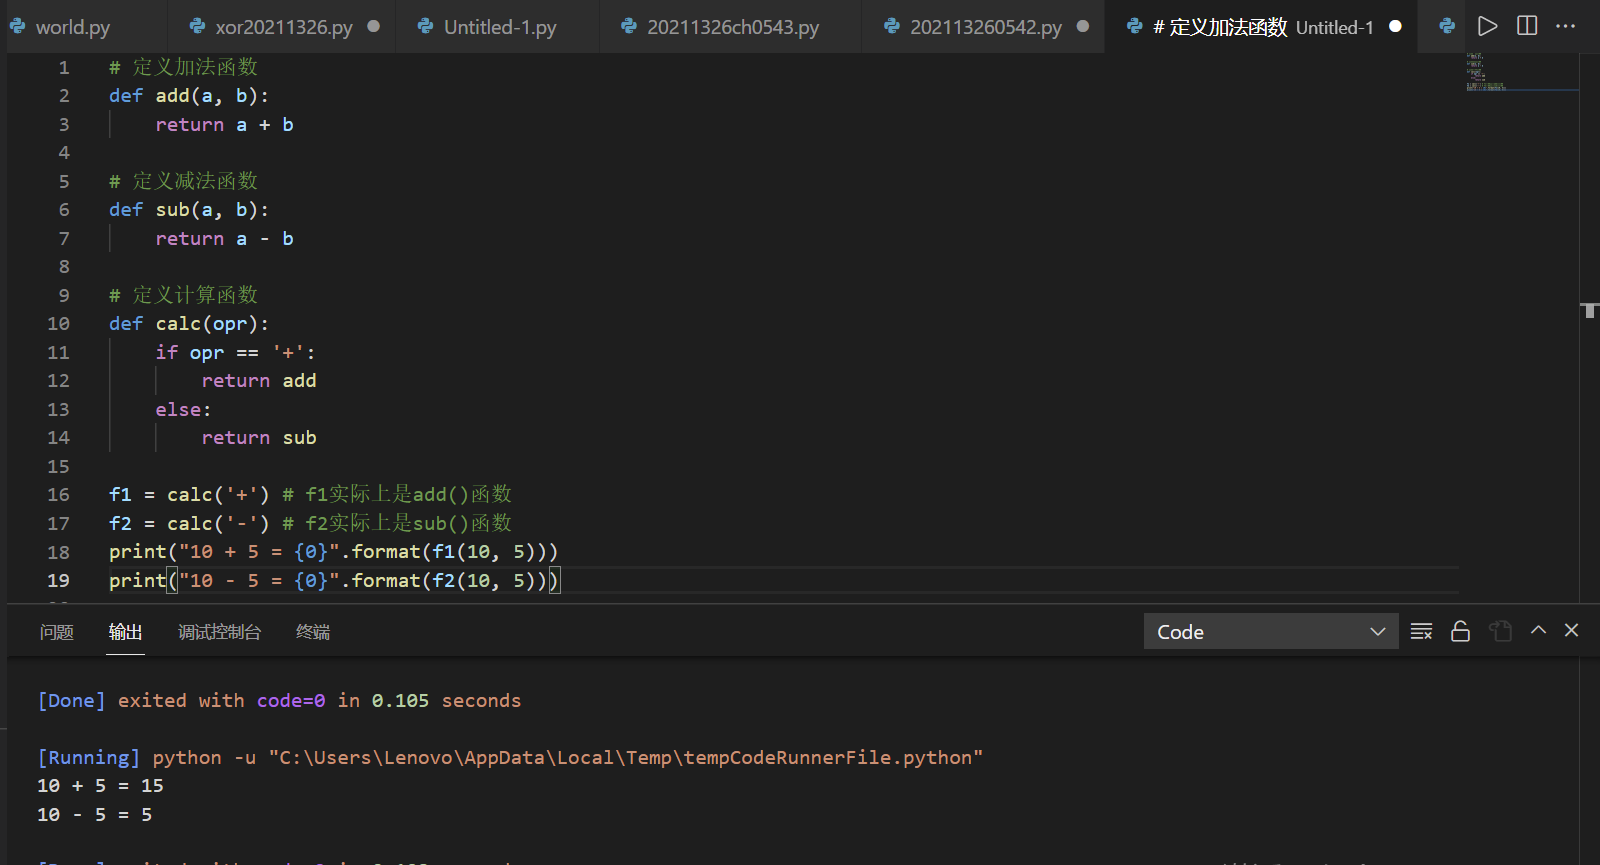Viewport: 1600px width, 865px height.
Task: Click the unsaved dot on xor20211326.py tab
Action: pyautogui.click(x=374, y=26)
